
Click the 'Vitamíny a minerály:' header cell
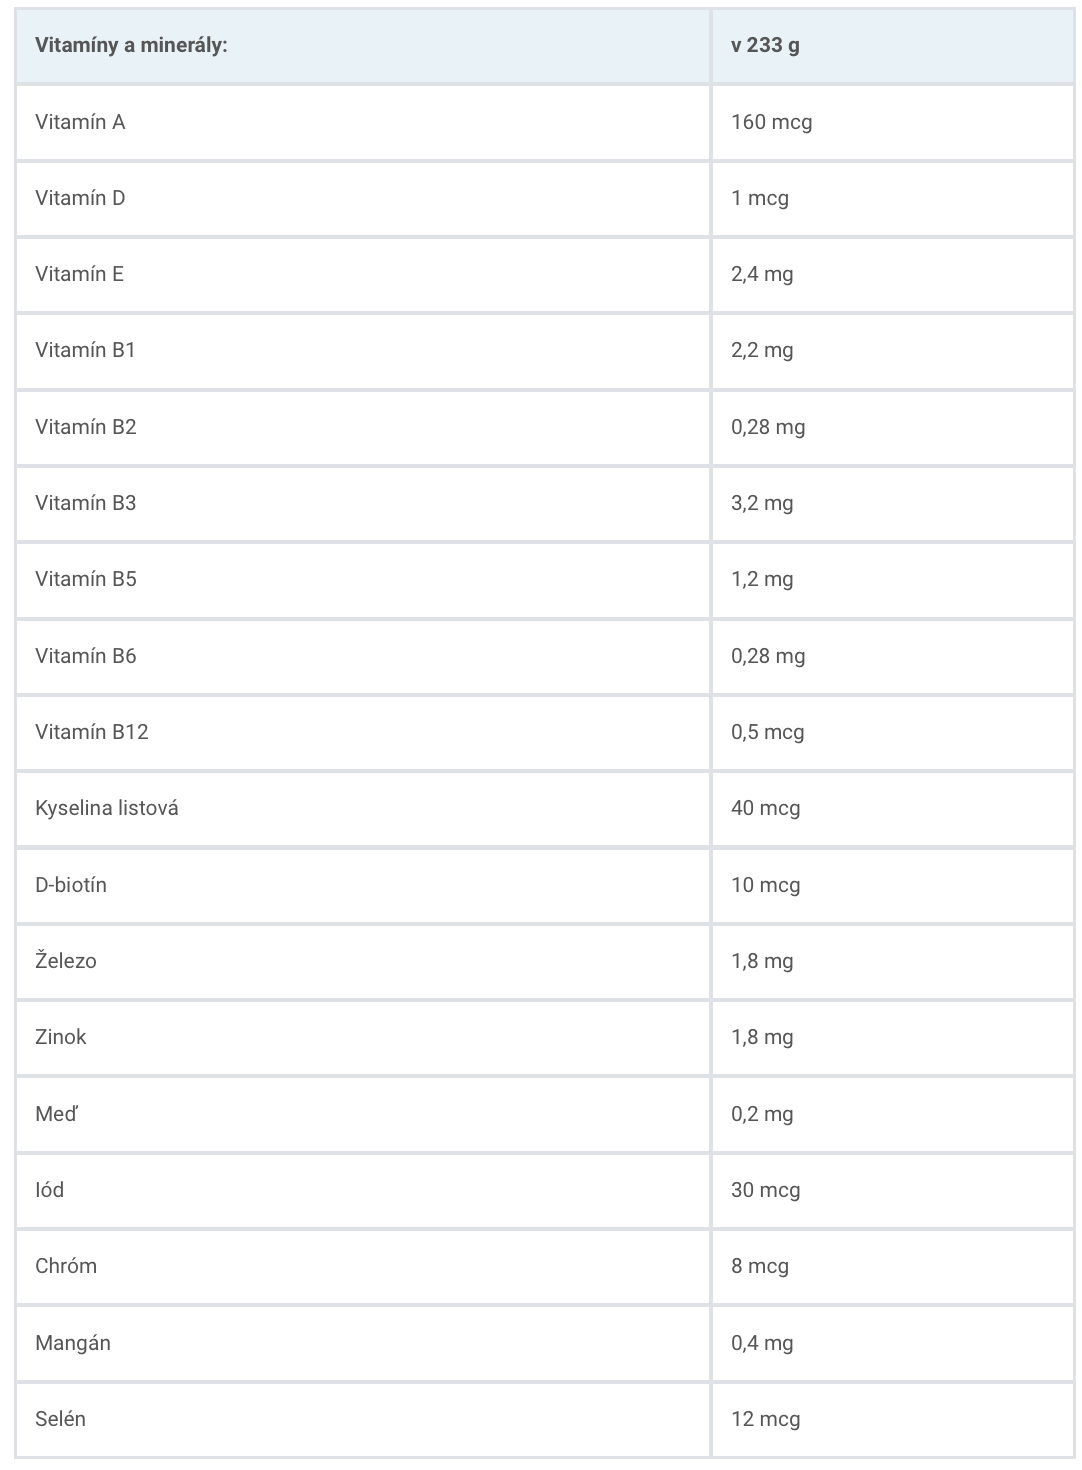pyautogui.click(x=363, y=46)
